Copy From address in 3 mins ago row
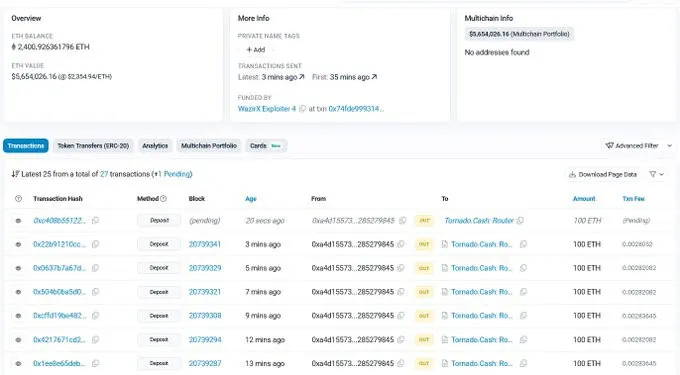Screen dimensions: 680x375 [x=401, y=244]
